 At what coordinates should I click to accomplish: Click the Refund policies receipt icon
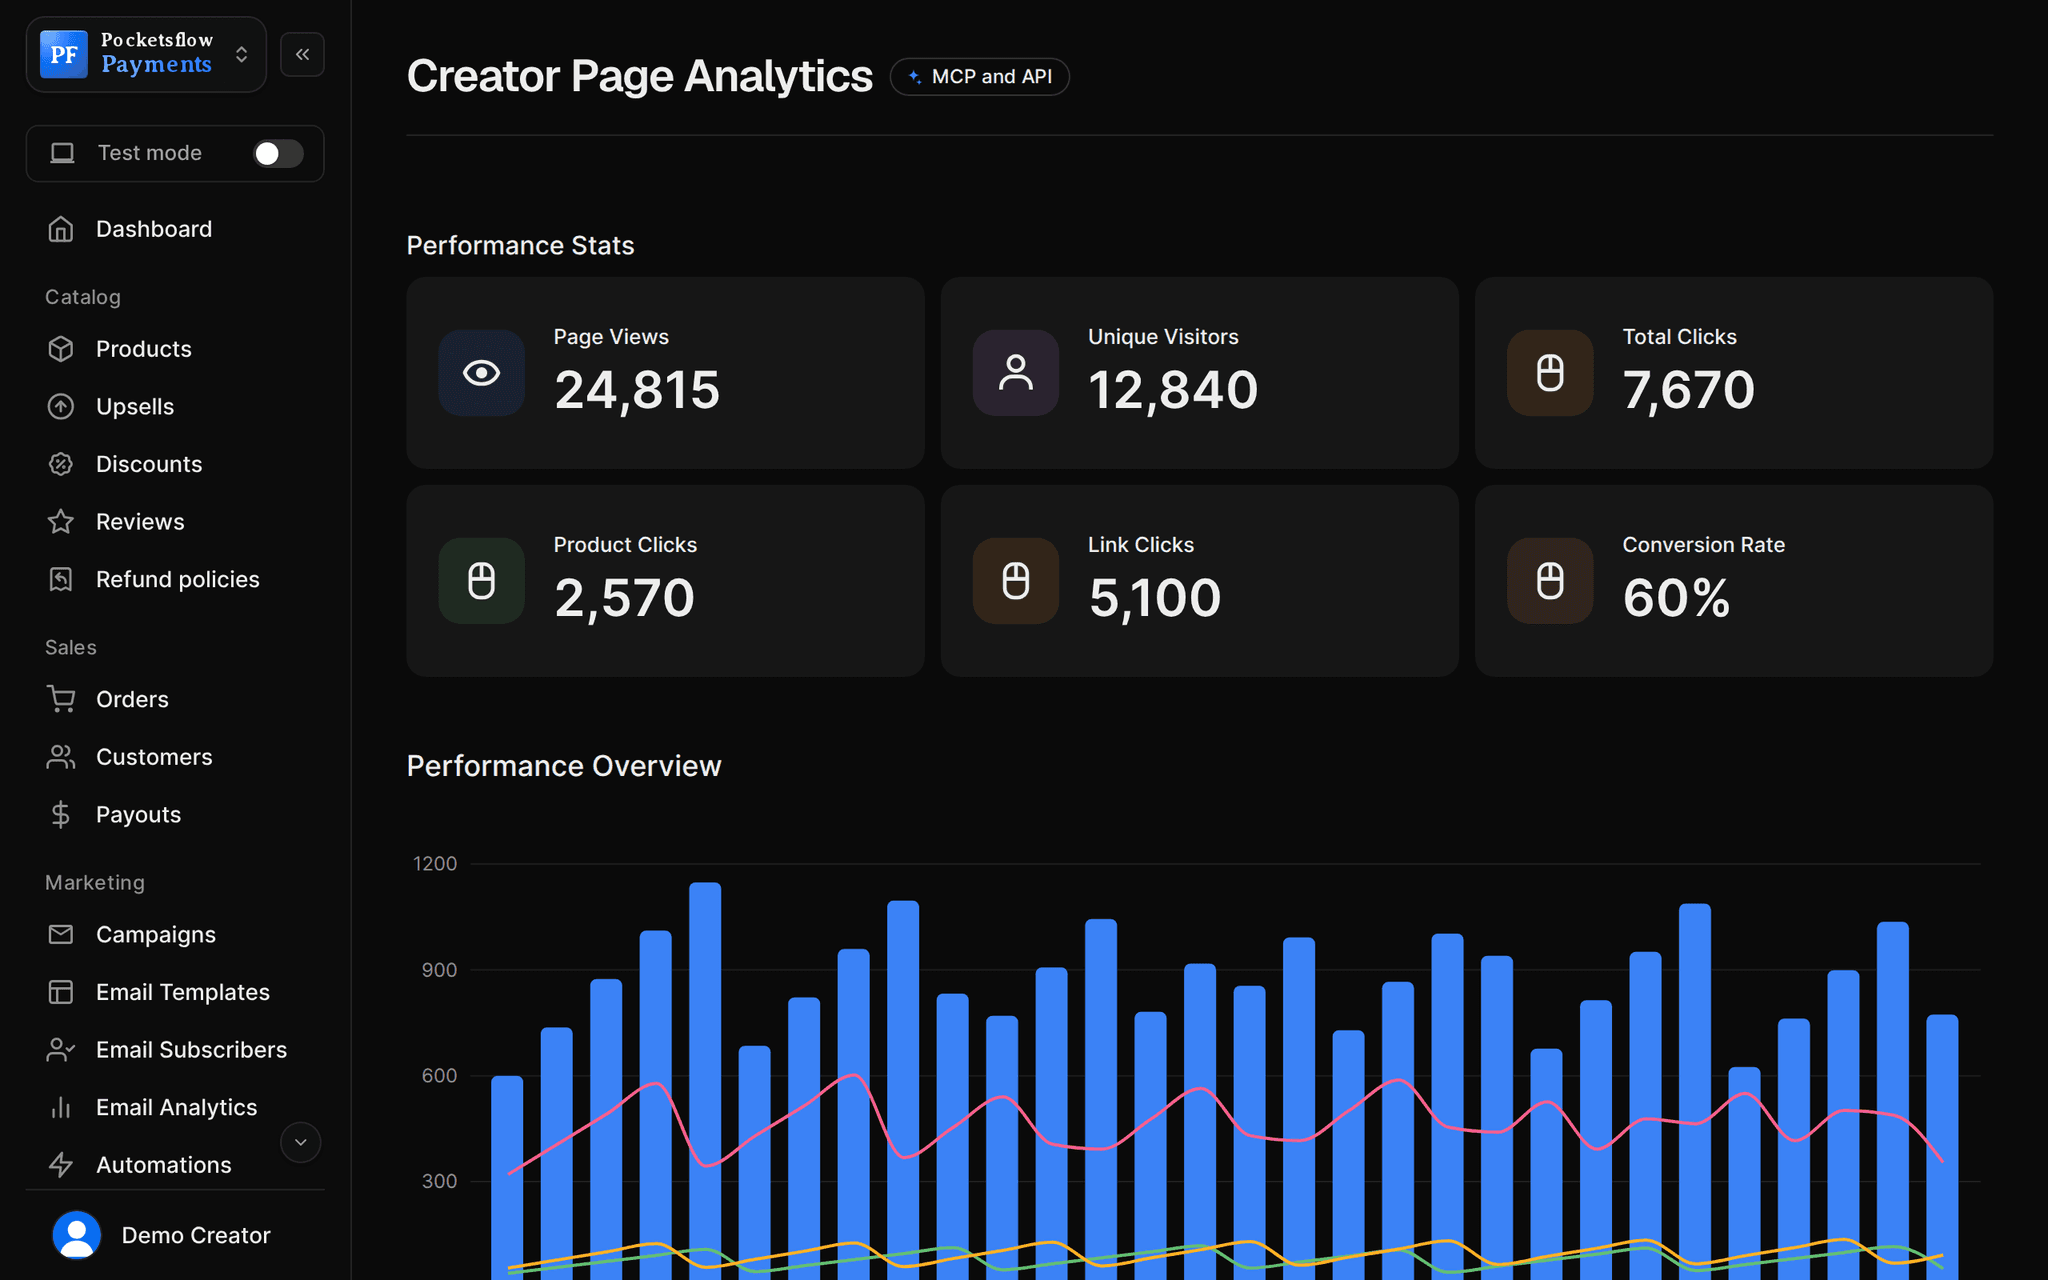pos(61,579)
